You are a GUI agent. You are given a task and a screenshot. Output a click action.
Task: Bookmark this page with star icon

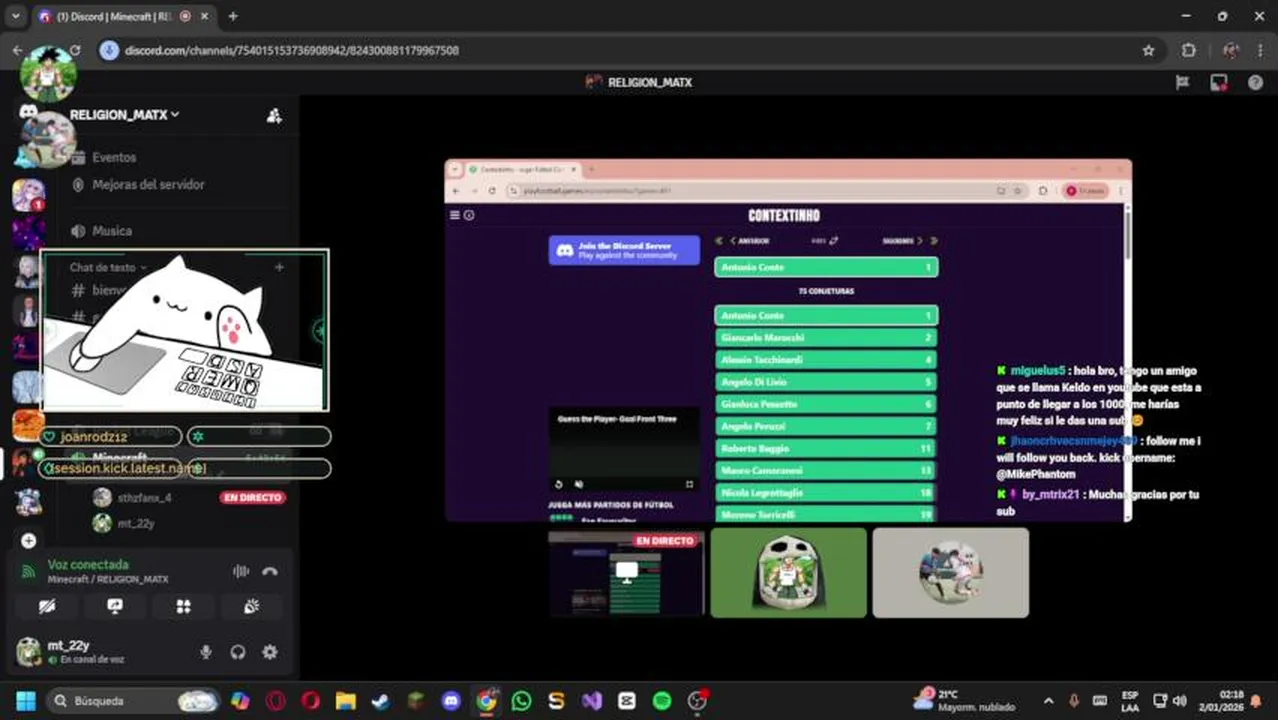click(x=1148, y=50)
